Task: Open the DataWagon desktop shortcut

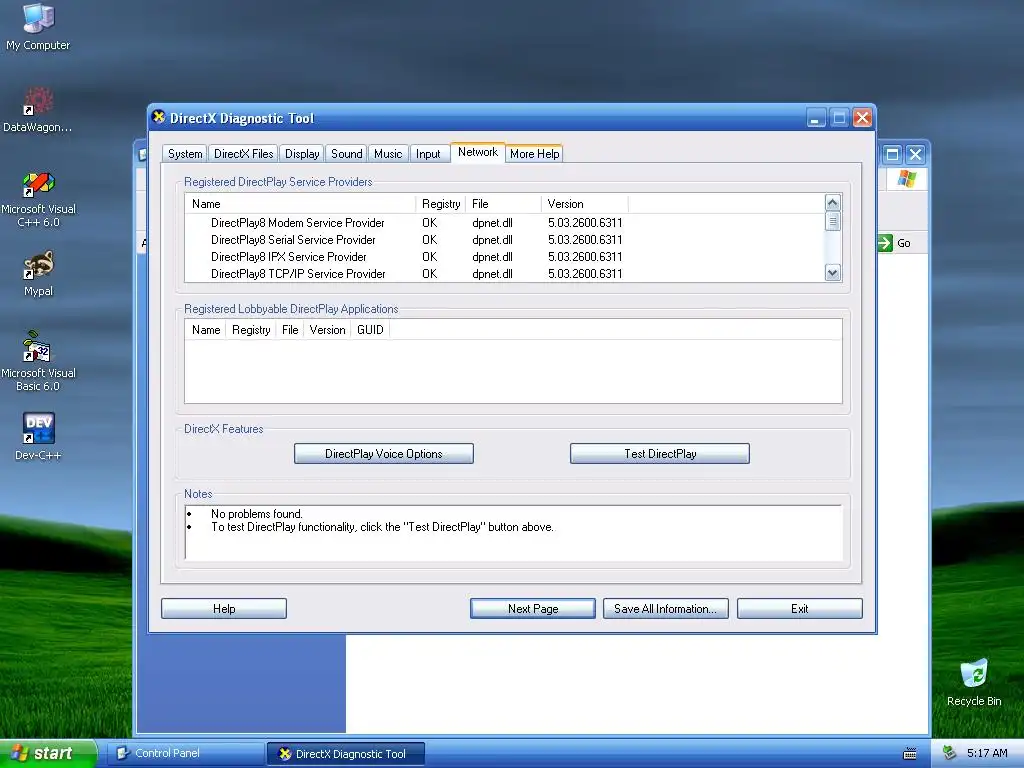Action: [38, 109]
